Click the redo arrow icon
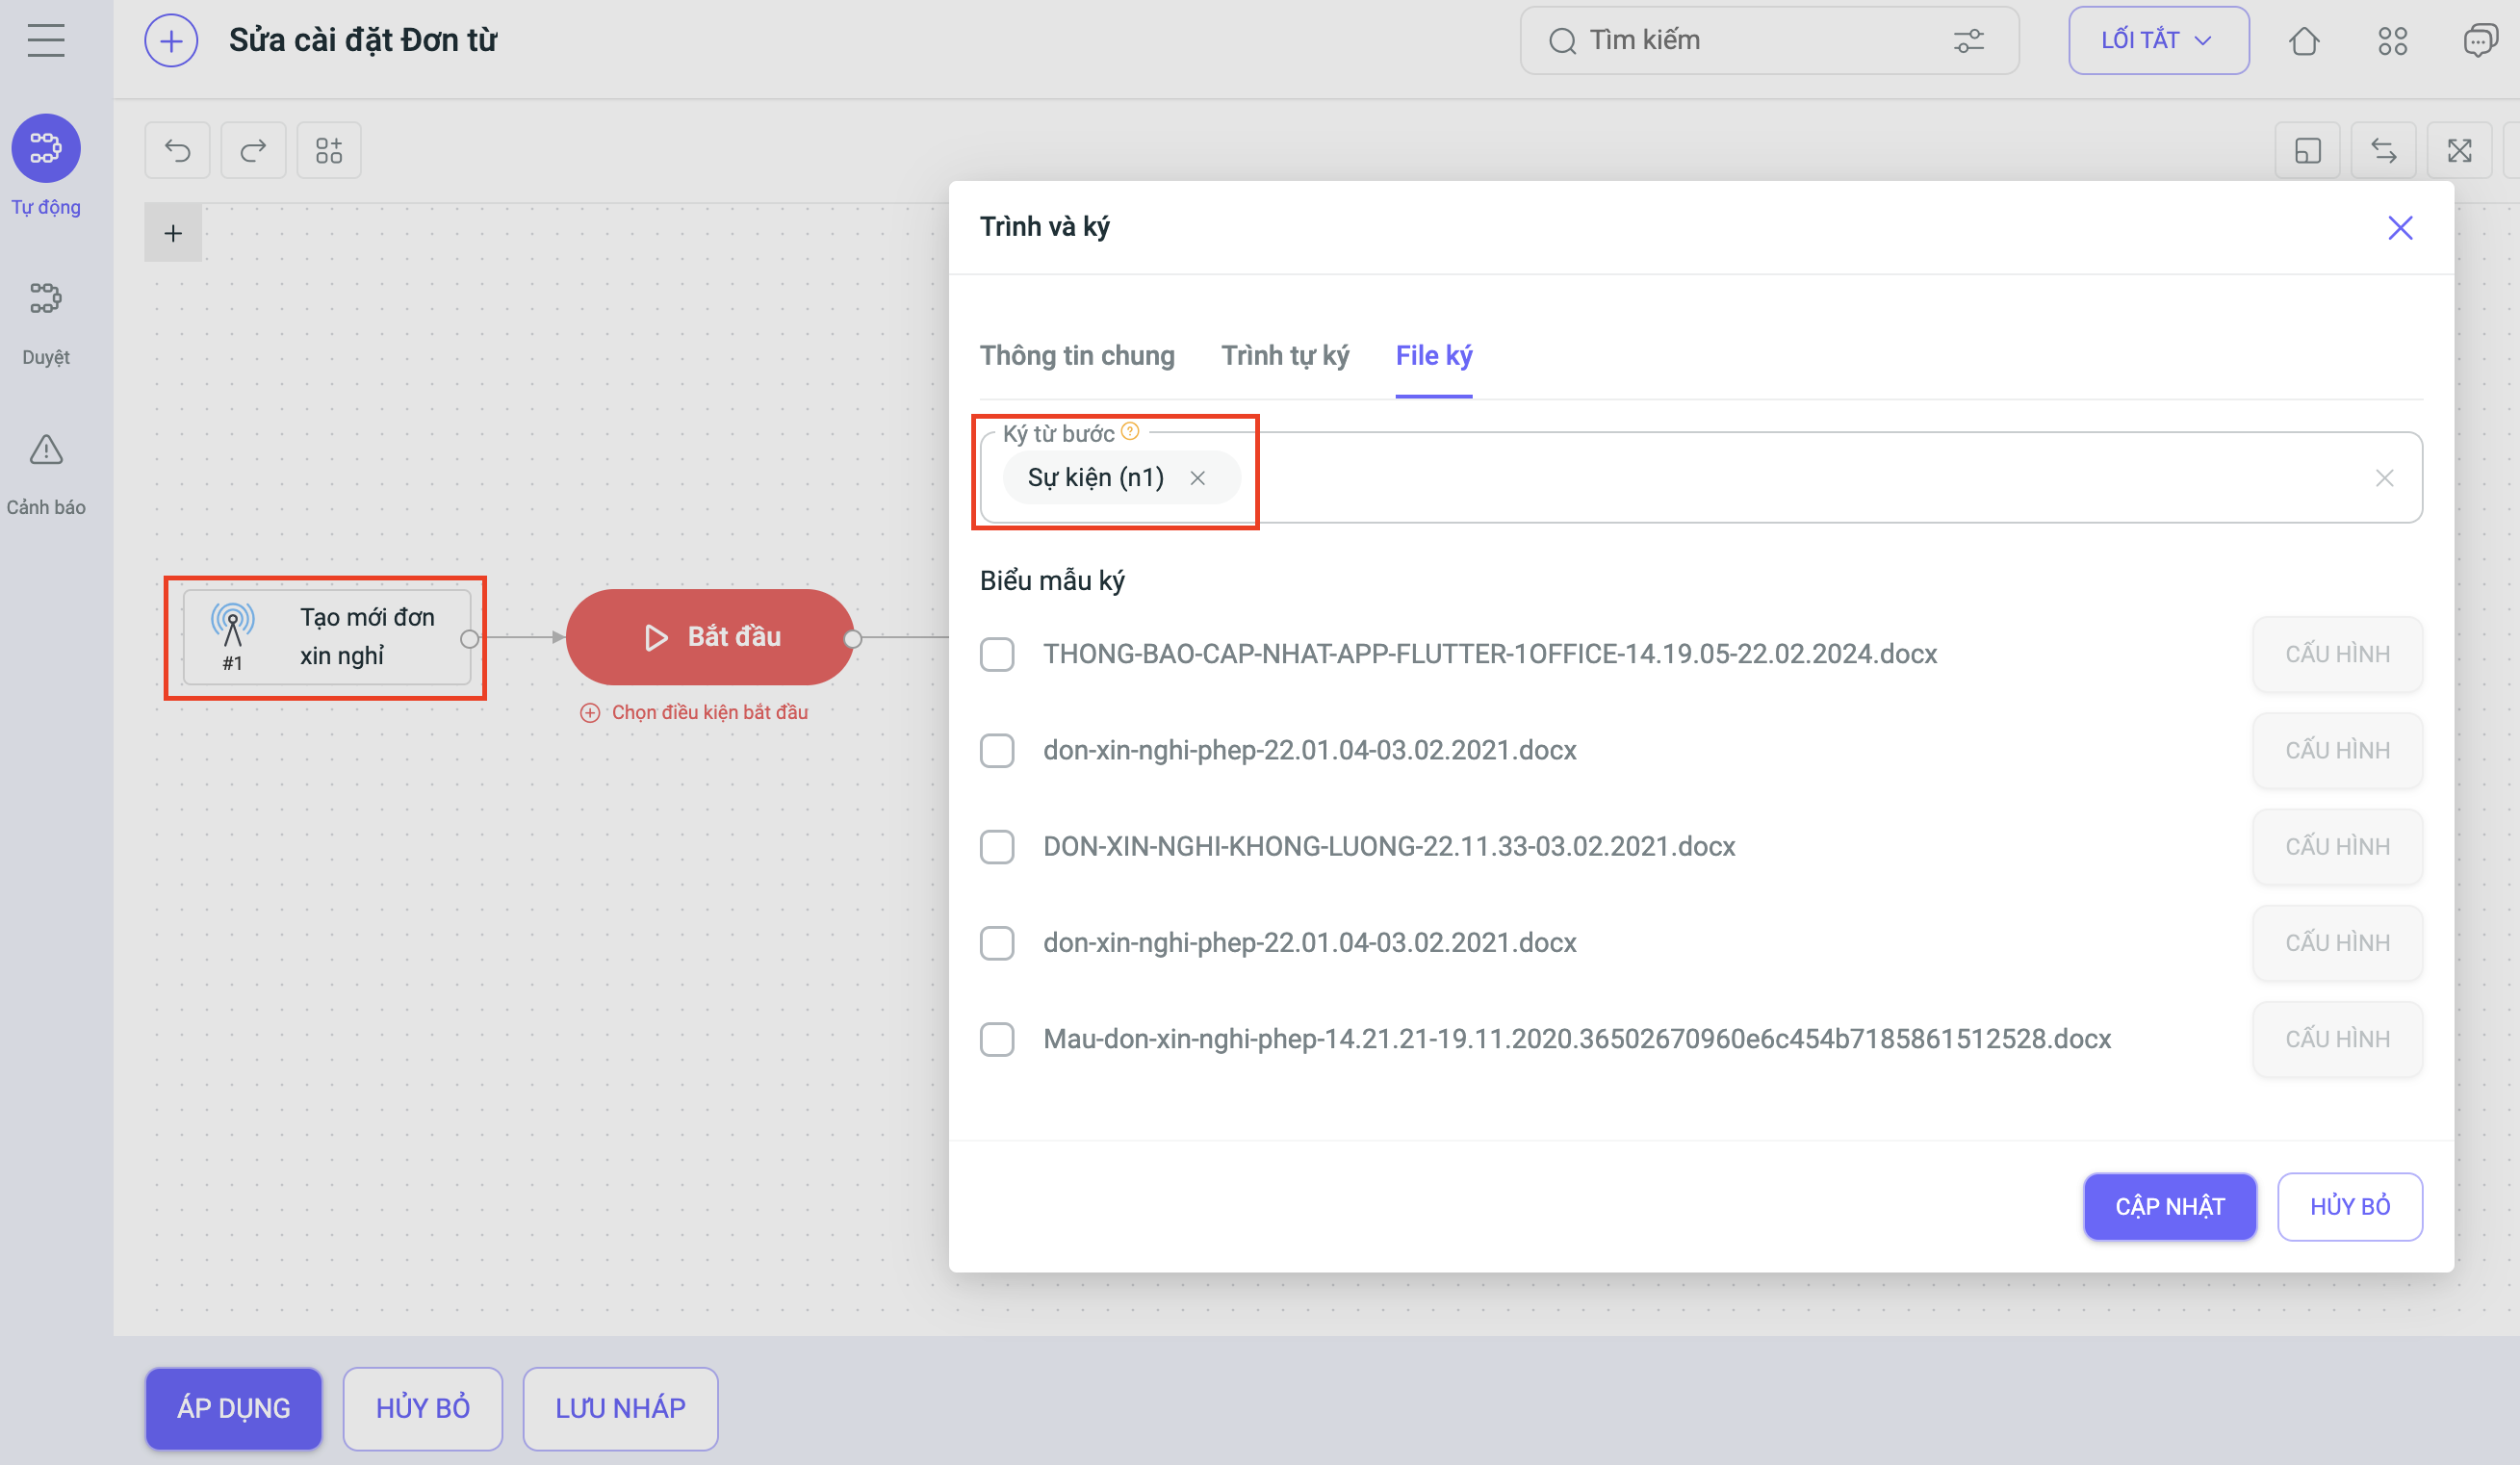The image size is (2520, 1465). [x=253, y=151]
